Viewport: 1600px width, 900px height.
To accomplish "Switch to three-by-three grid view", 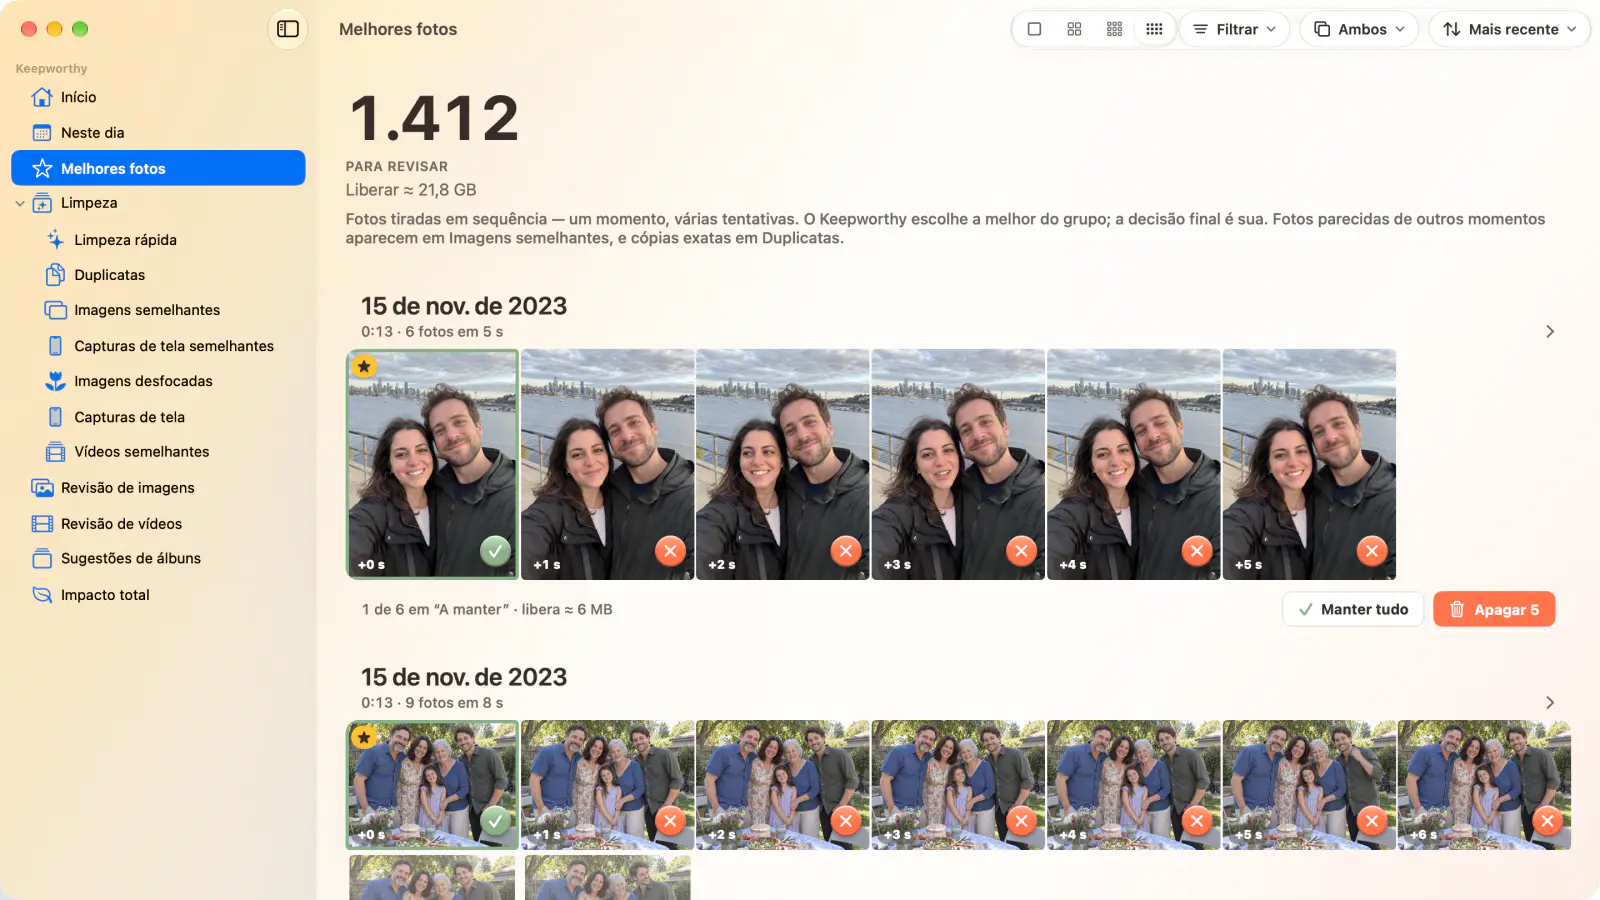I will click(1115, 29).
